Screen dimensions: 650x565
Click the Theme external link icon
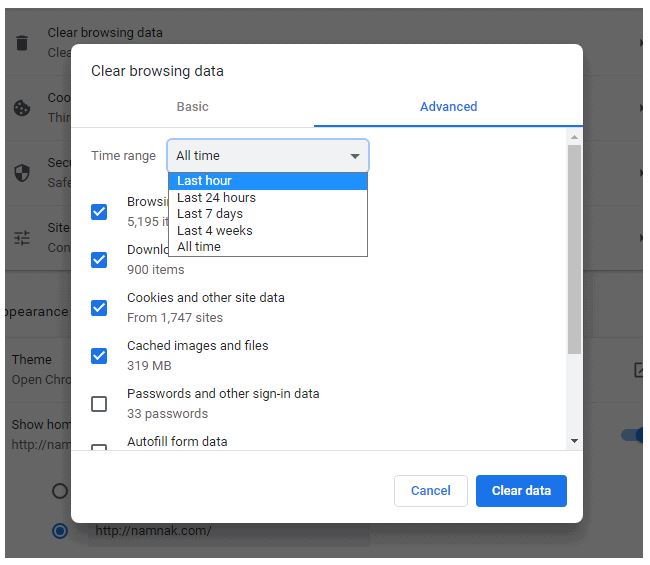pyautogui.click(x=640, y=370)
